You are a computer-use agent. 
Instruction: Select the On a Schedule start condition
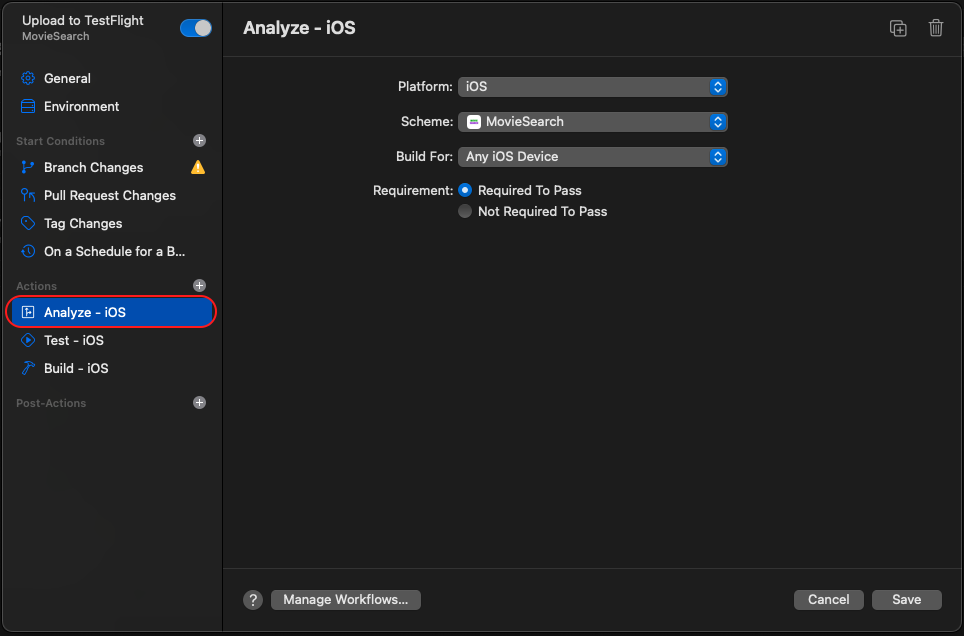(x=112, y=252)
